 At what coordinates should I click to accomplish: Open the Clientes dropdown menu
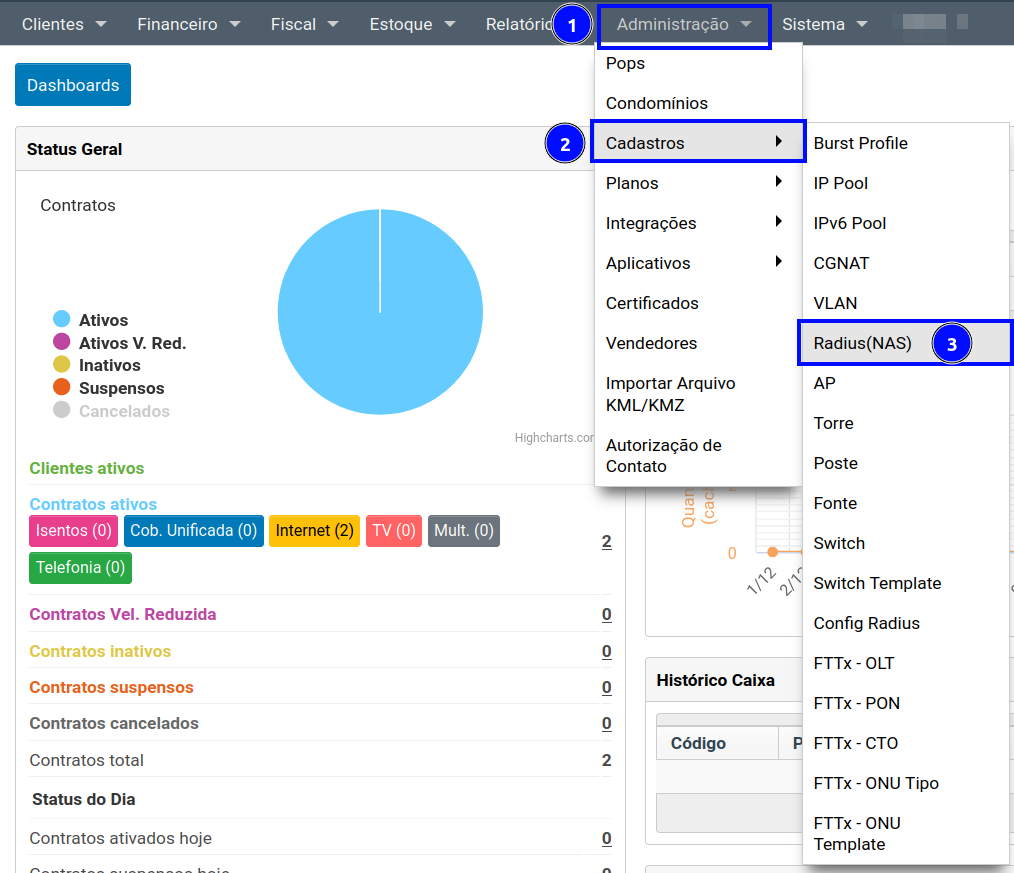click(64, 24)
